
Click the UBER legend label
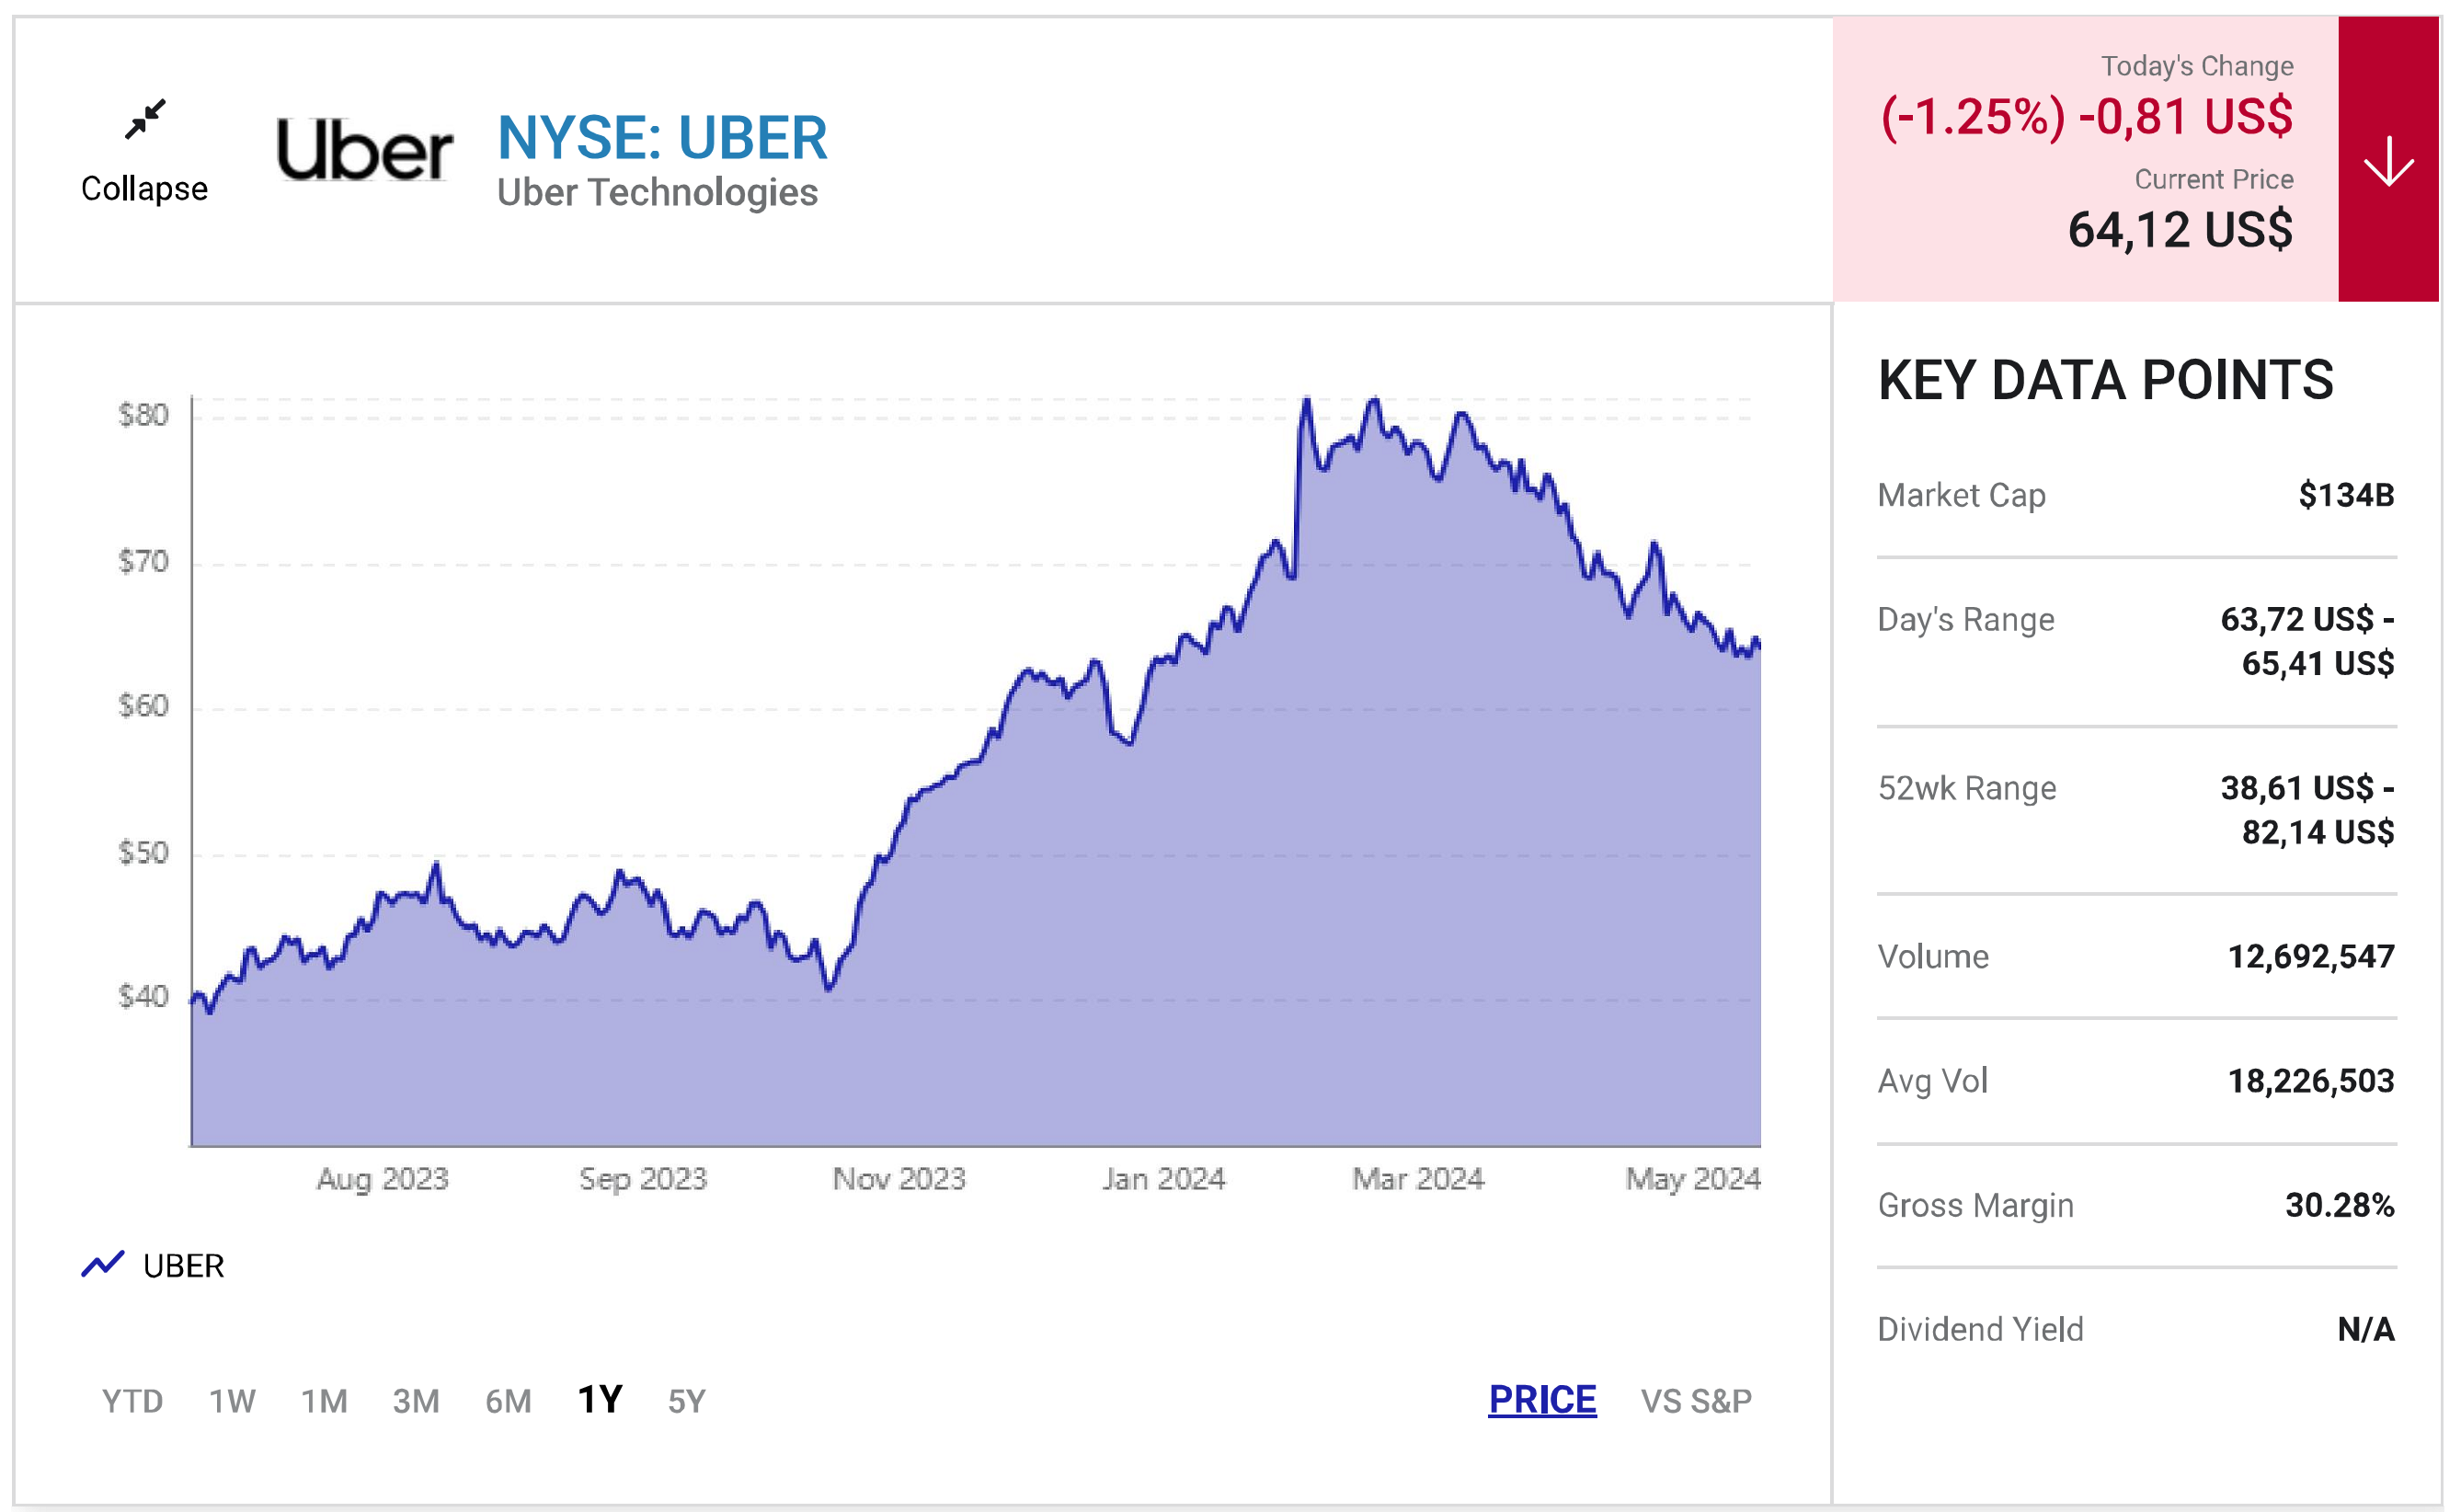183,1266
